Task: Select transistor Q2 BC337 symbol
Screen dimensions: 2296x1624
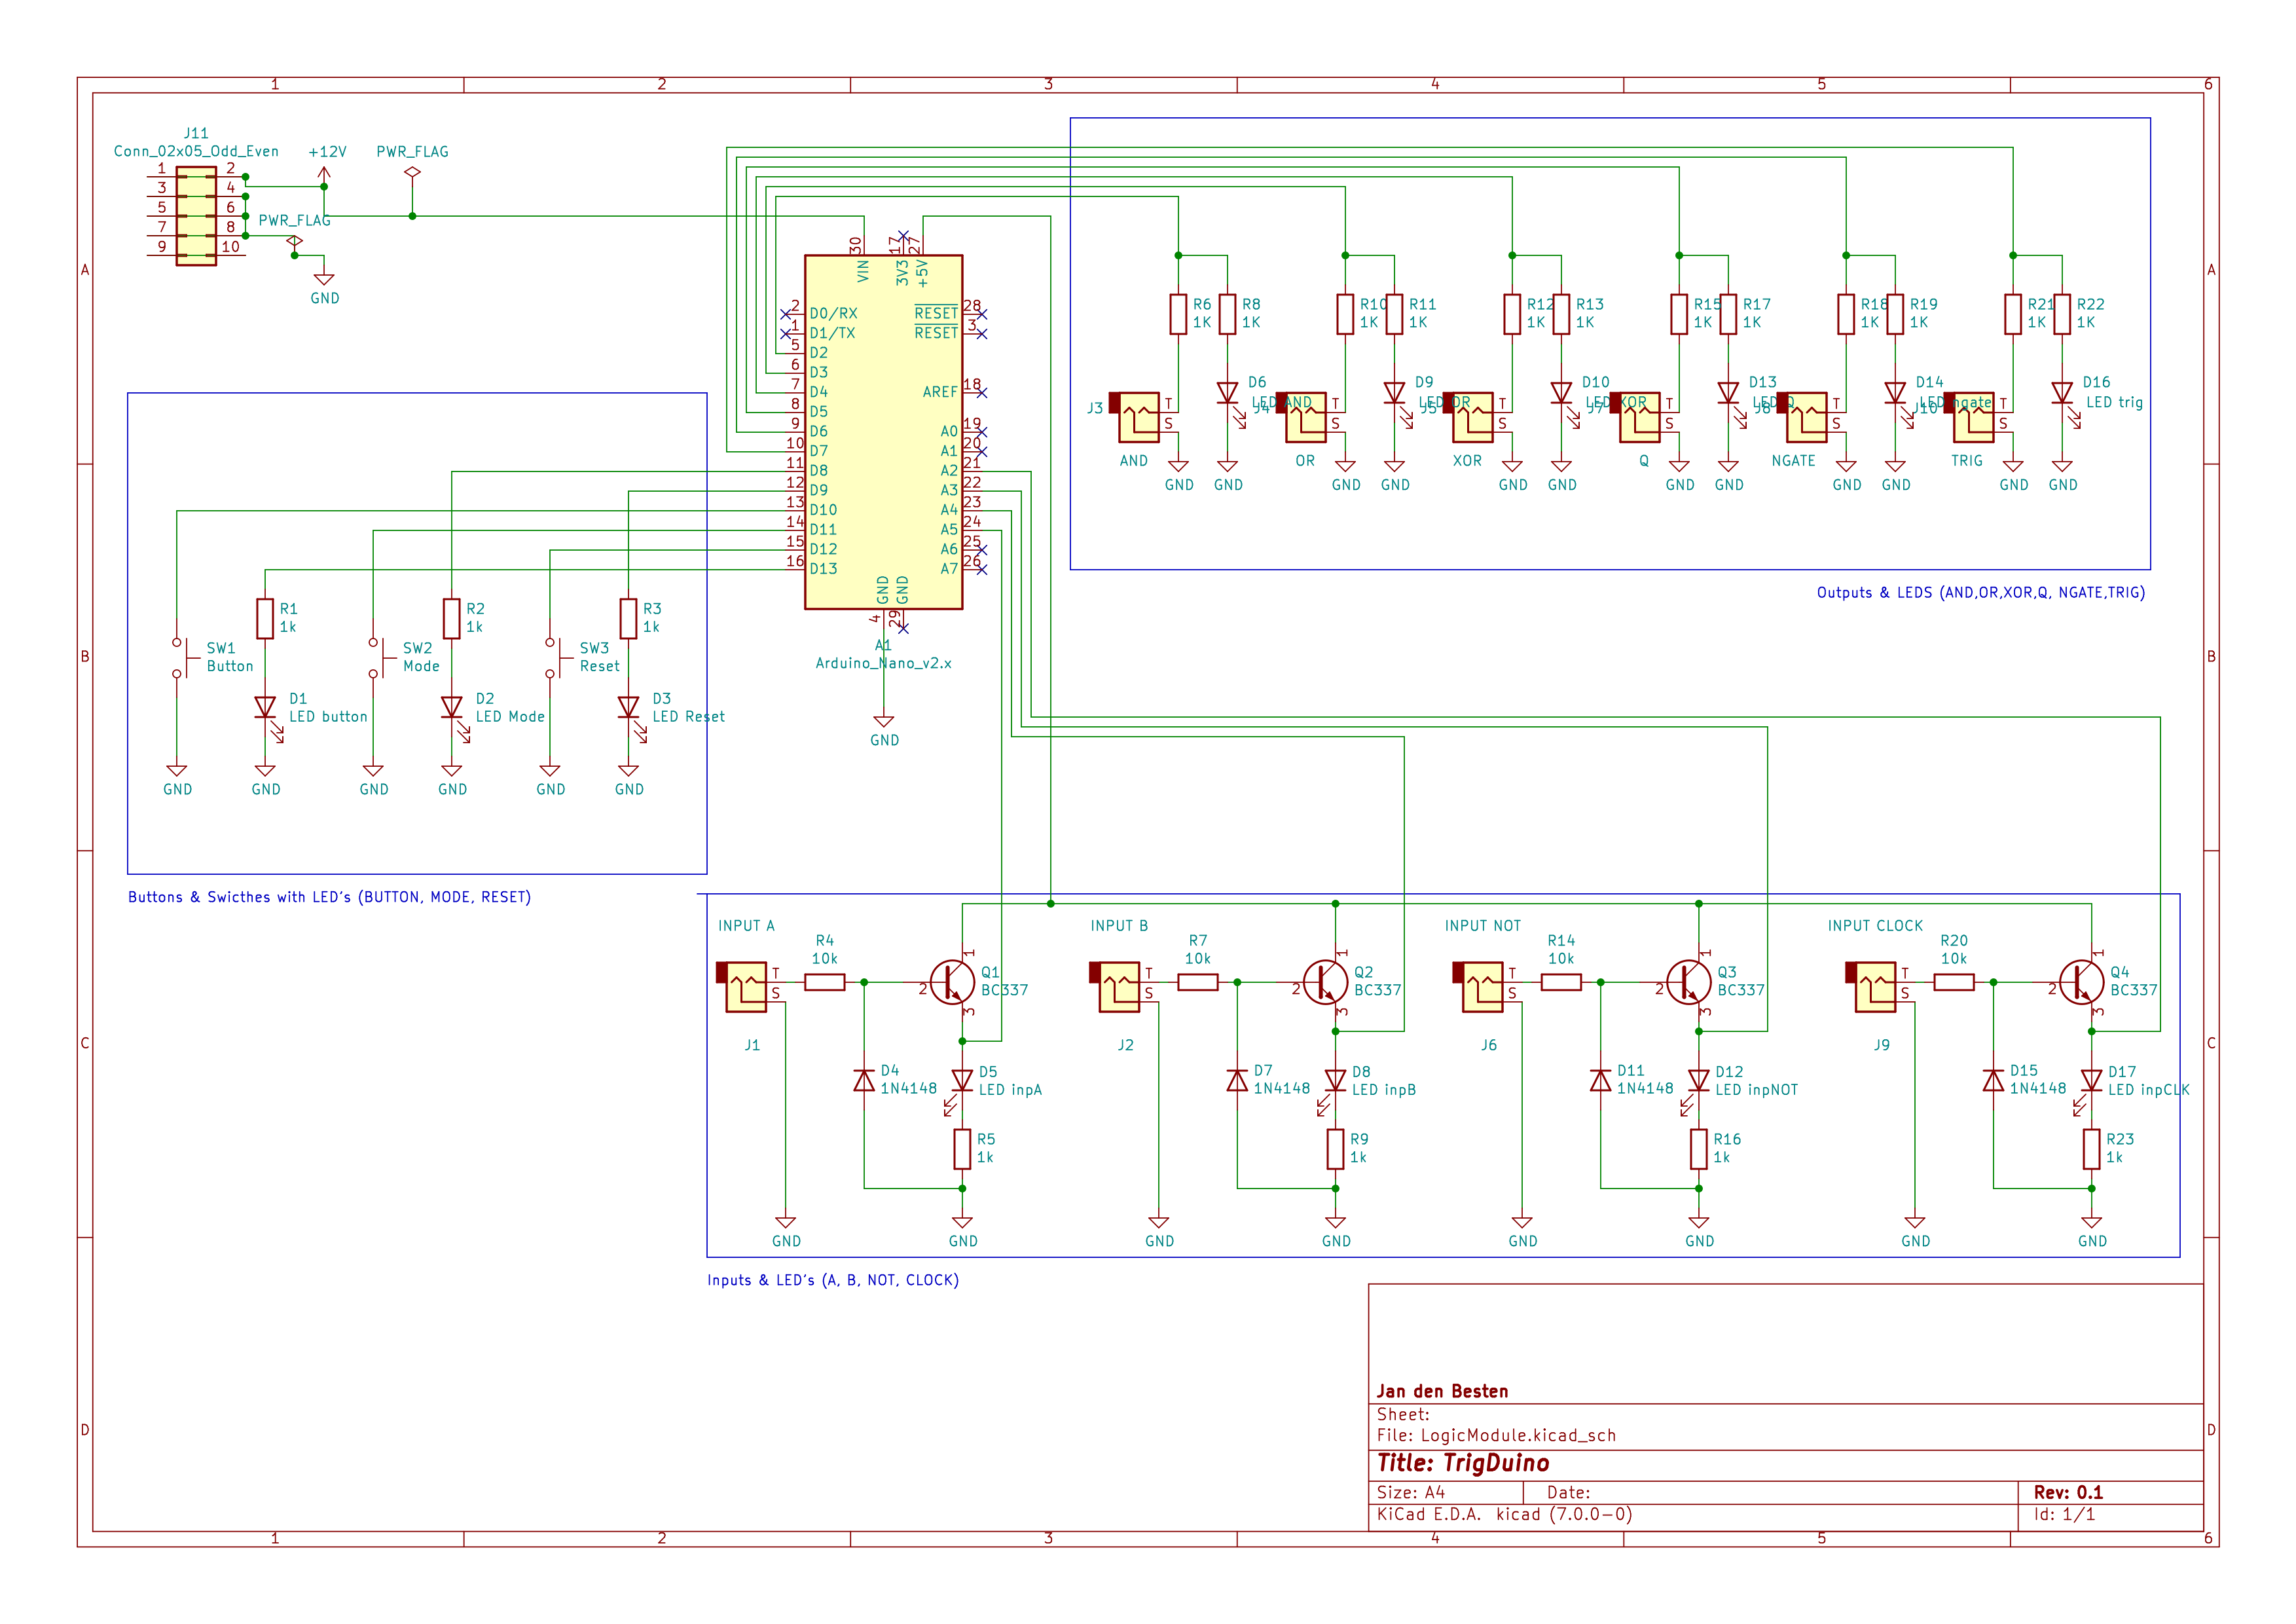Action: pyautogui.click(x=1325, y=982)
